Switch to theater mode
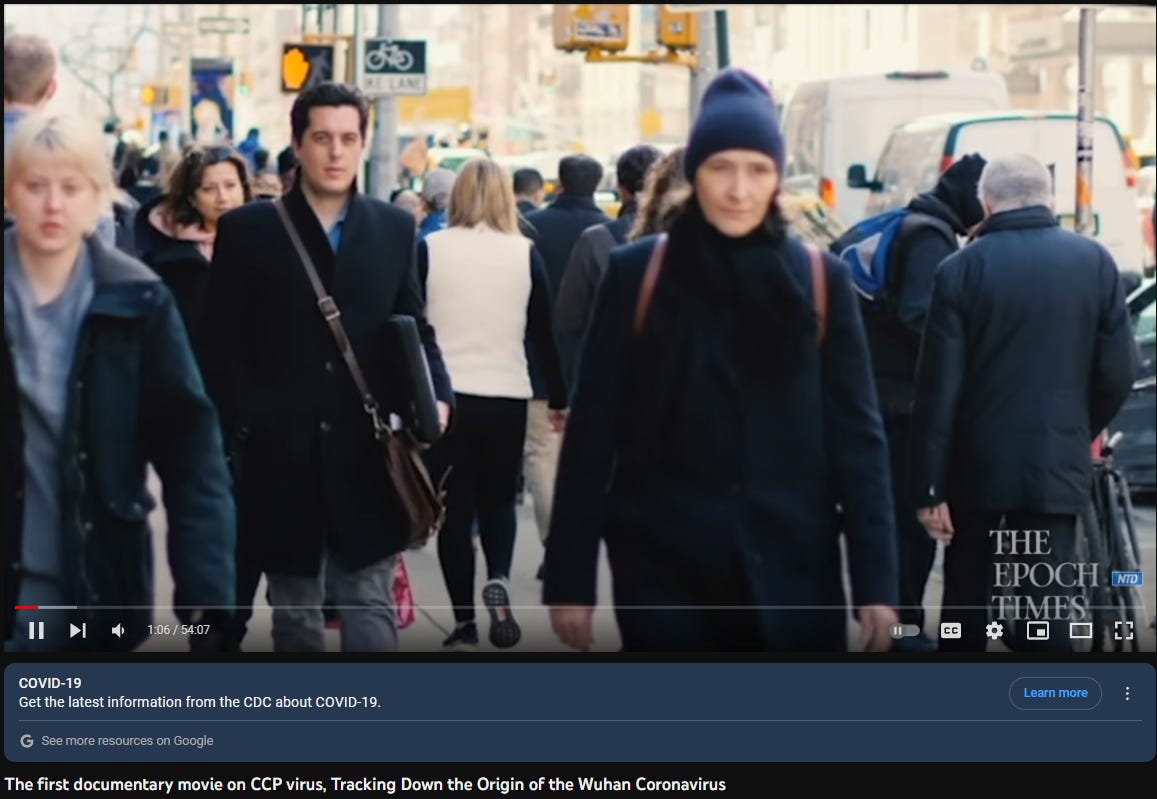The image size is (1157, 799). point(1081,630)
